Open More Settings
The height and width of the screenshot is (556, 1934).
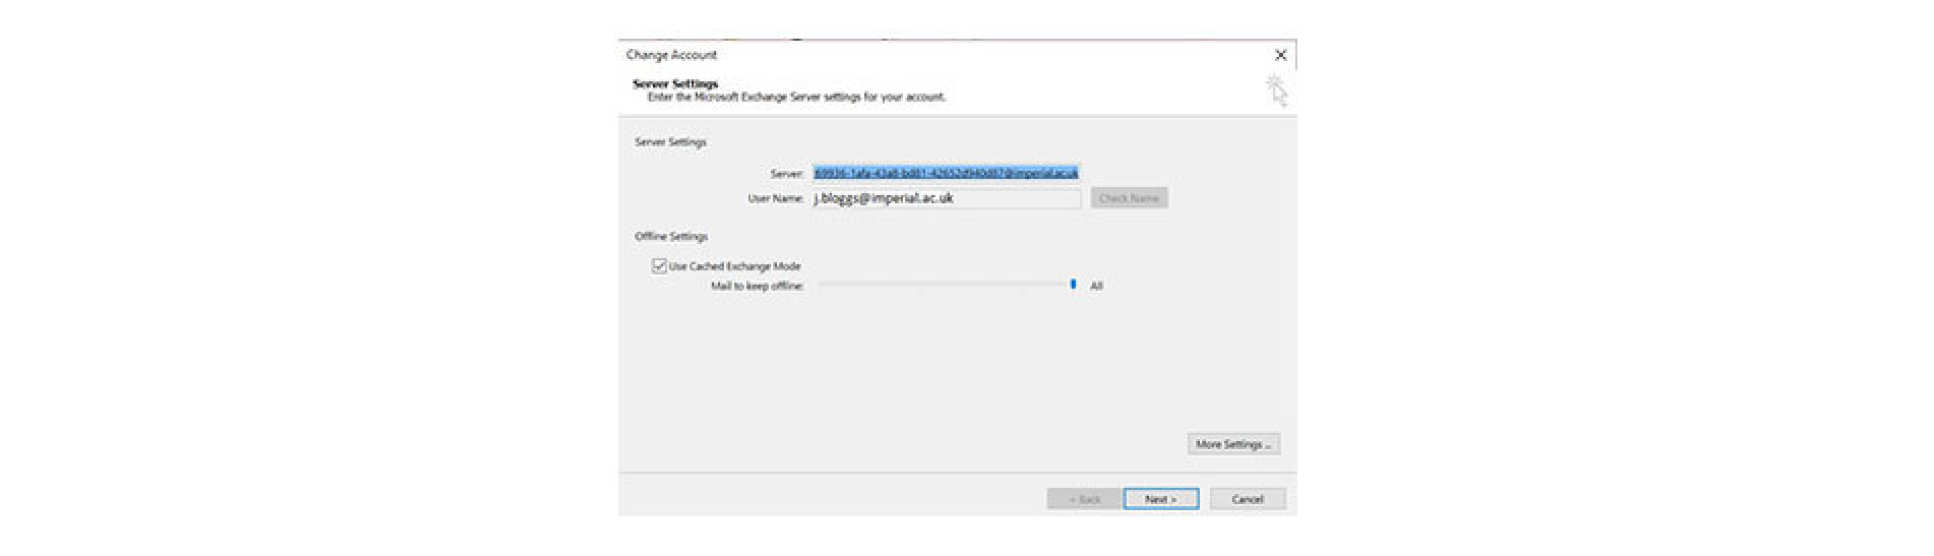[1233, 444]
